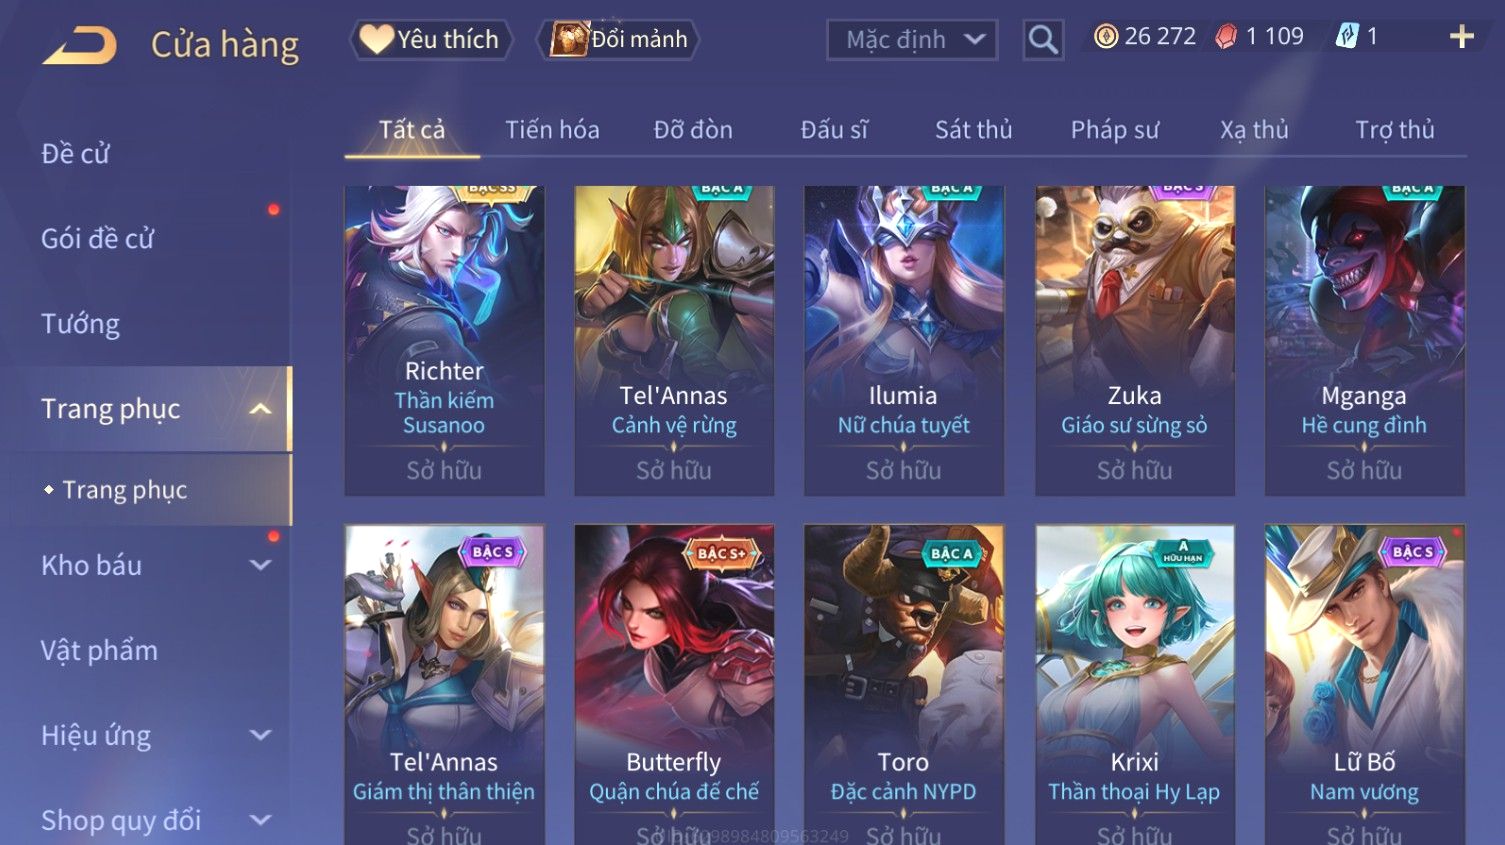Viewport: 1505px width, 845px height.
Task: Select Richter Thần kiếm Susanoo skin card
Action: pos(444,340)
